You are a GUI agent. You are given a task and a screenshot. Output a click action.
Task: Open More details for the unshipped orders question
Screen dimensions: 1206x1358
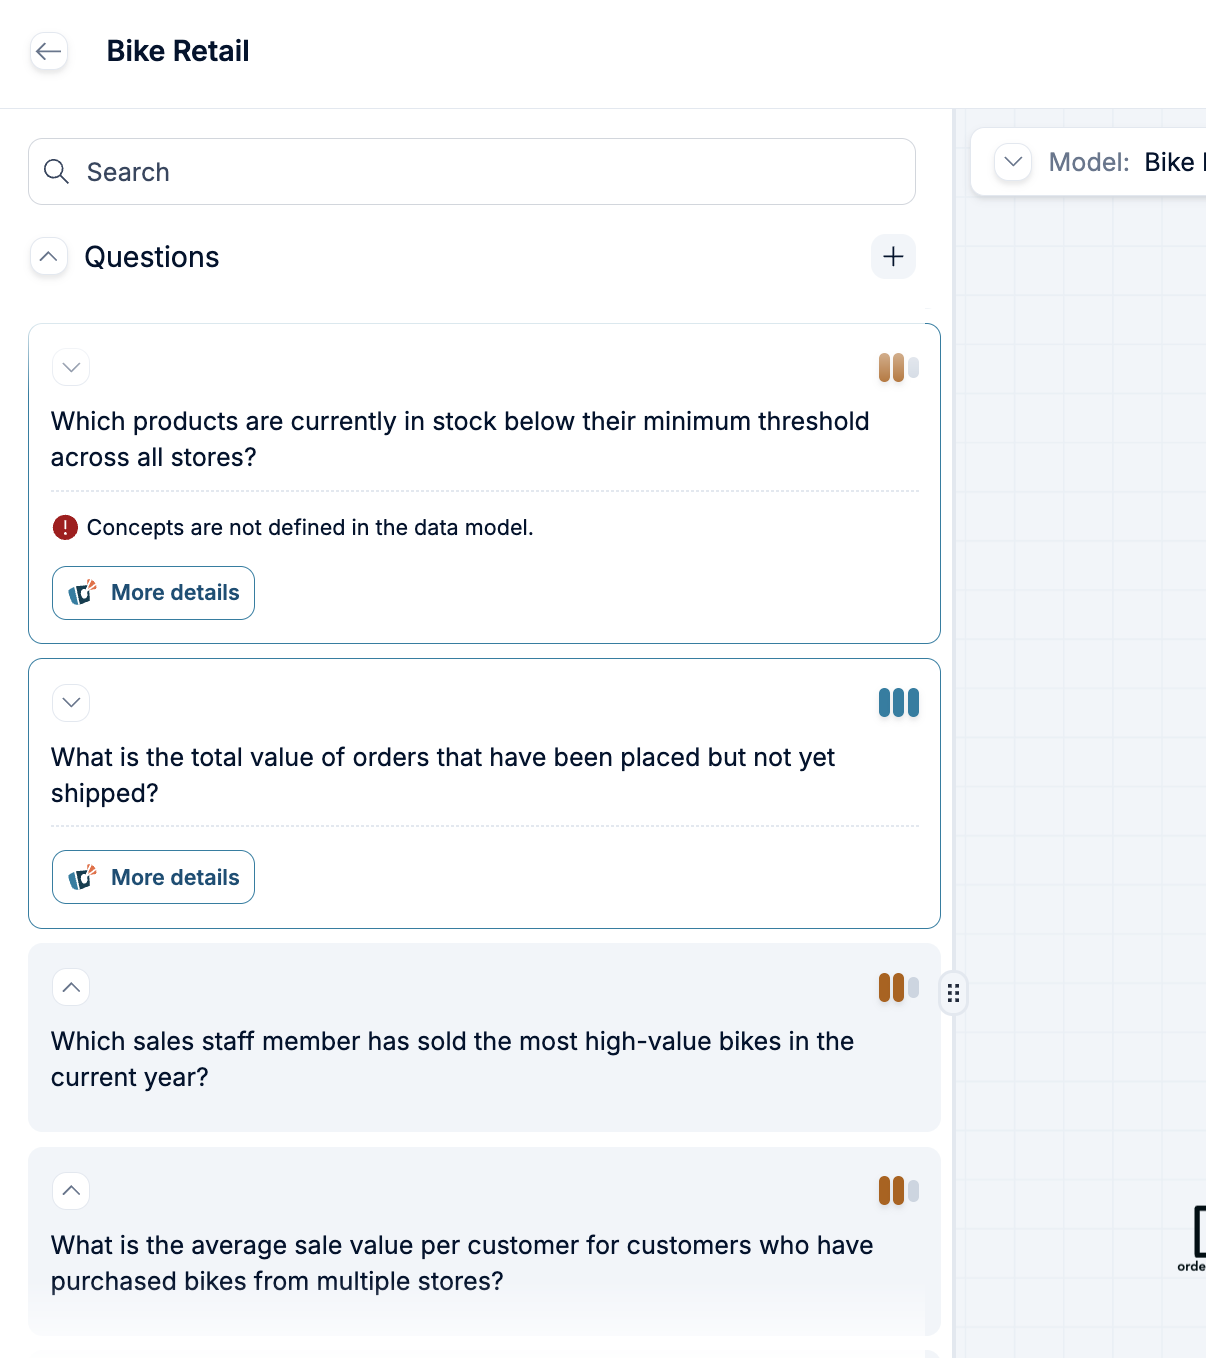point(154,877)
